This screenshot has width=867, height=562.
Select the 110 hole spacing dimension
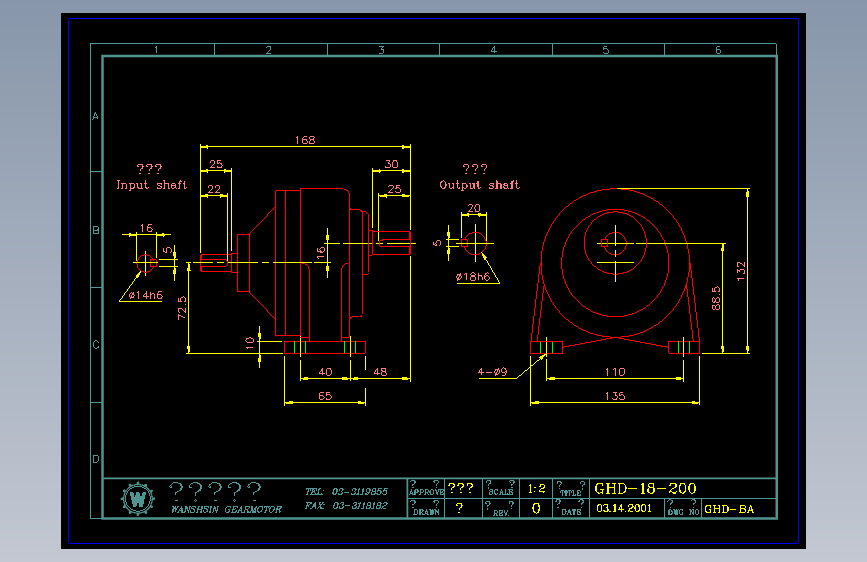coord(615,372)
